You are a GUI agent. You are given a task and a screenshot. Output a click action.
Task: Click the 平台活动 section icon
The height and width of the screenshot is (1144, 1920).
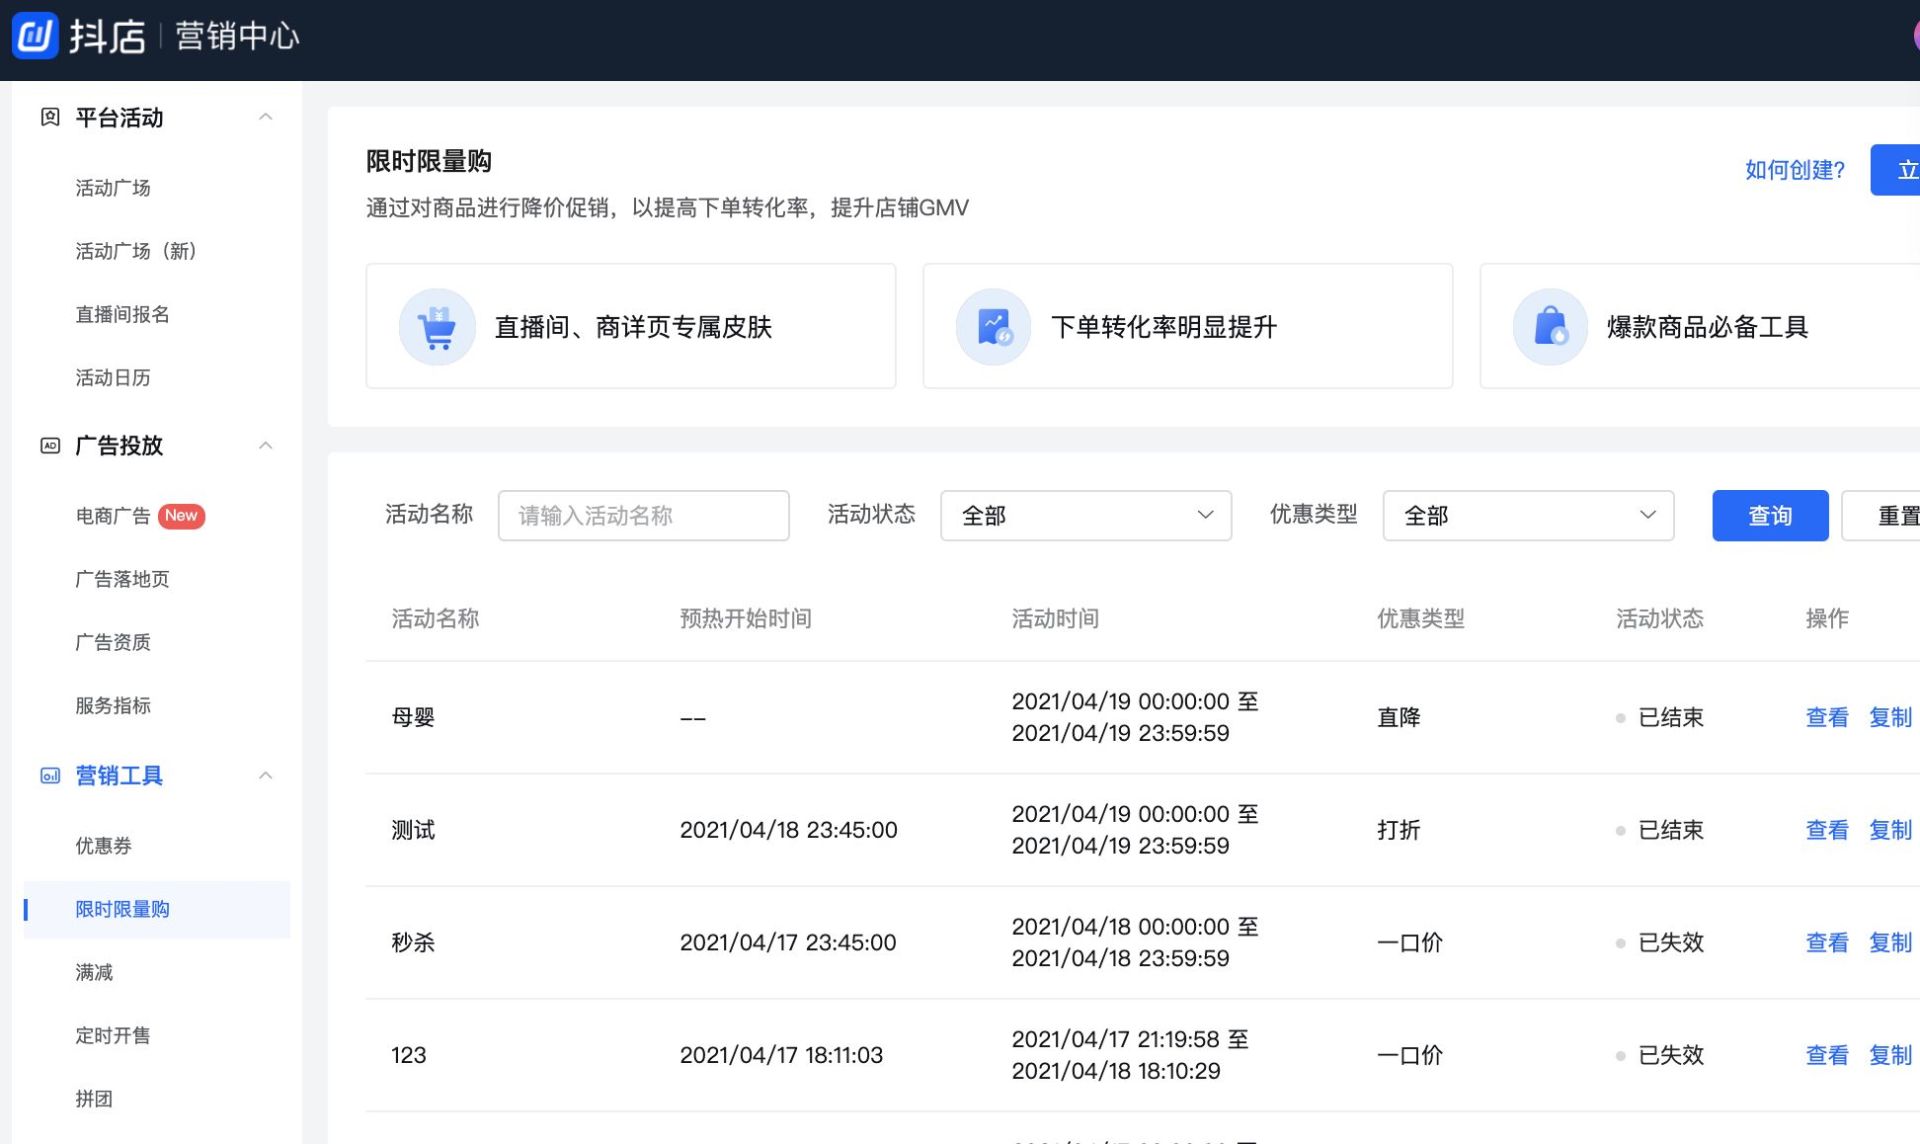pyautogui.click(x=50, y=118)
